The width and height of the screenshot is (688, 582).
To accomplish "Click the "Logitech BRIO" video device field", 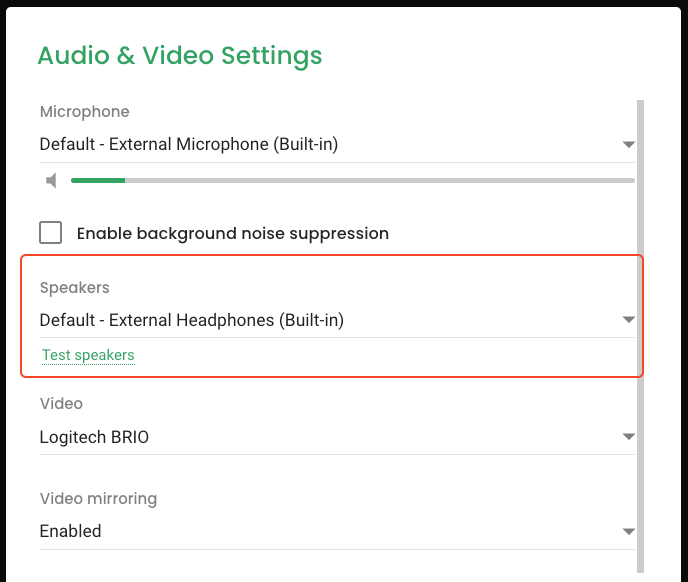I will point(94,437).
